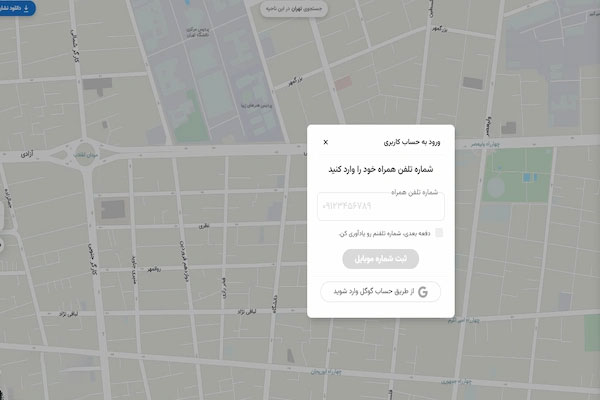
Task: Close the account login dialog
Action: 326,142
